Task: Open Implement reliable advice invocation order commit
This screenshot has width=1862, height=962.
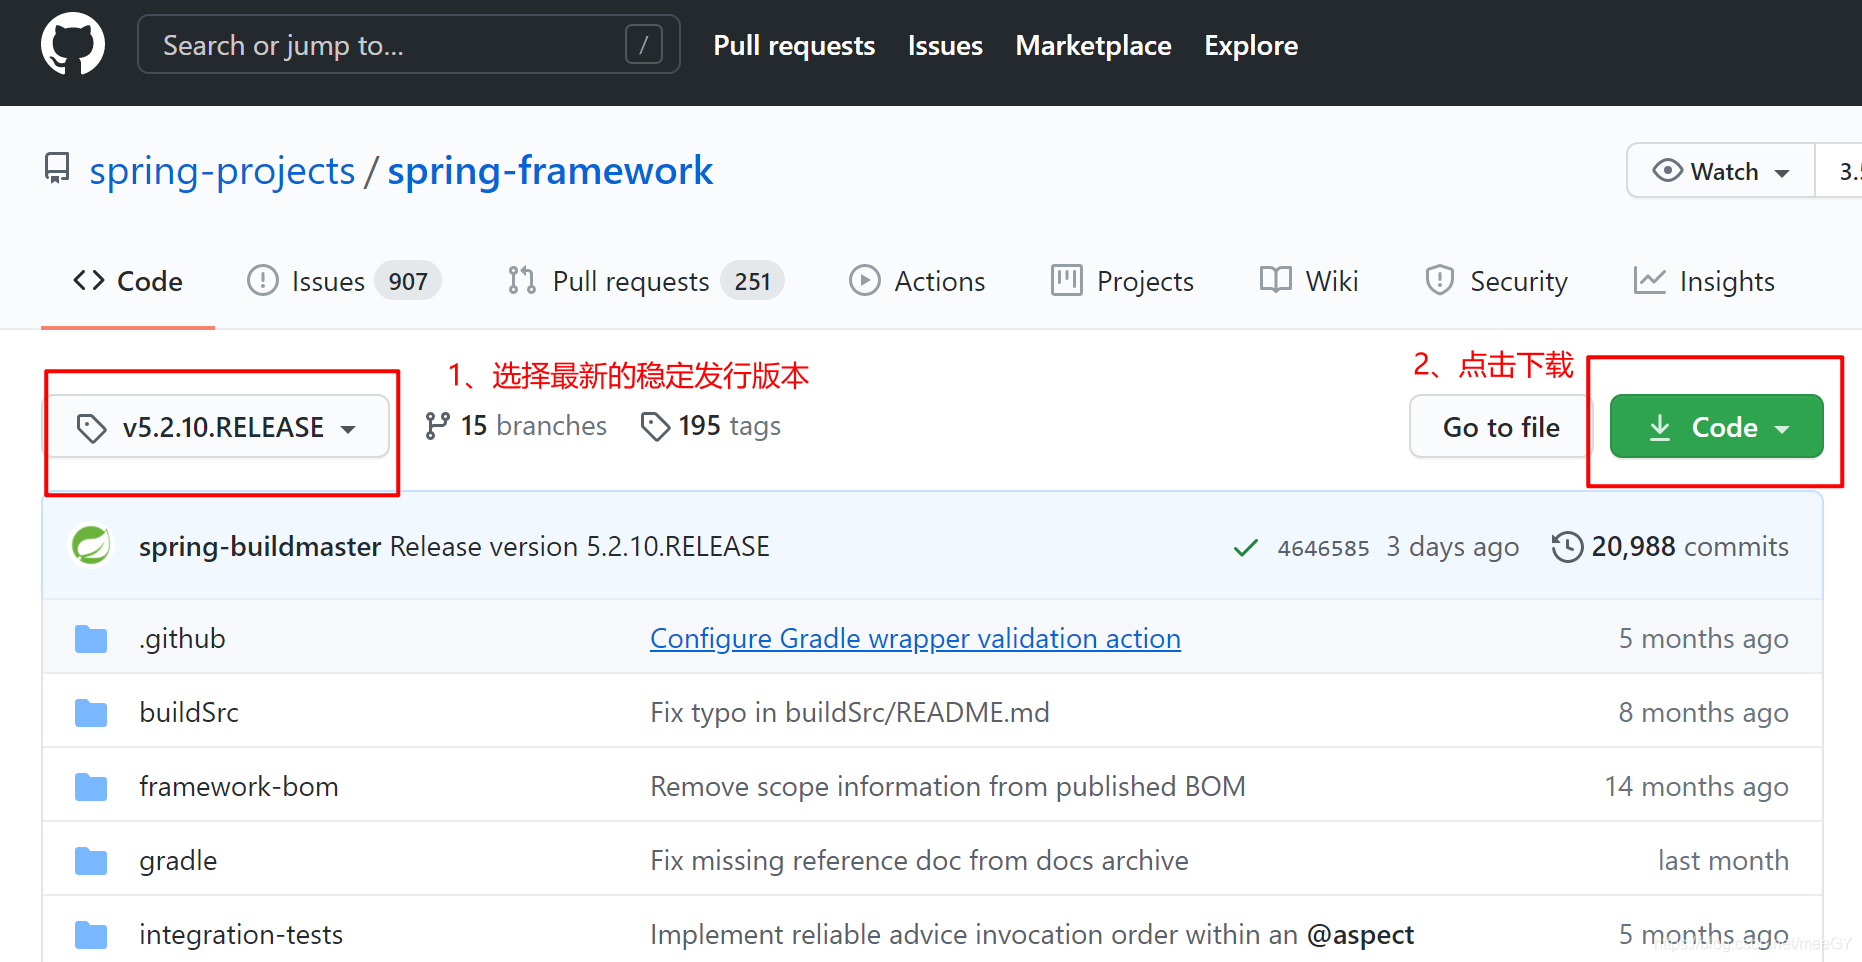Action: (x=1032, y=935)
